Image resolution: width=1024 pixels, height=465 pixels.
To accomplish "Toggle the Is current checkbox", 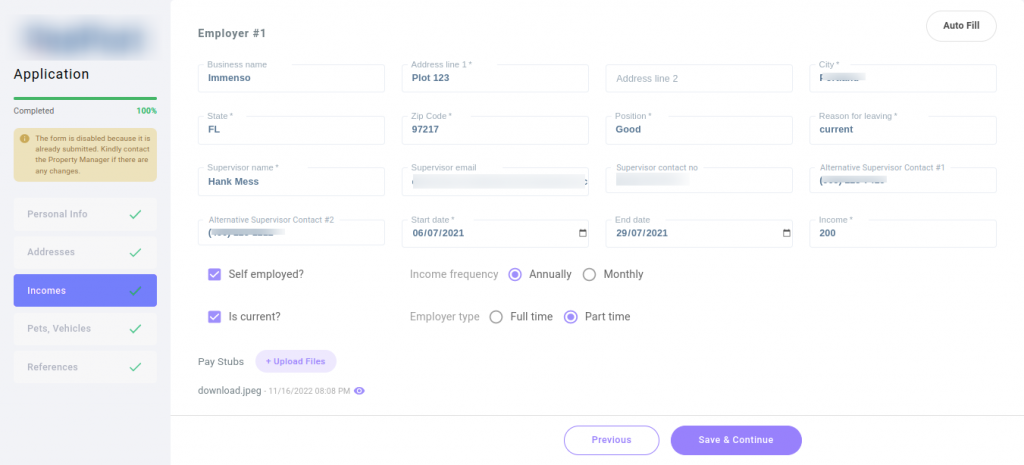I will 214,316.
